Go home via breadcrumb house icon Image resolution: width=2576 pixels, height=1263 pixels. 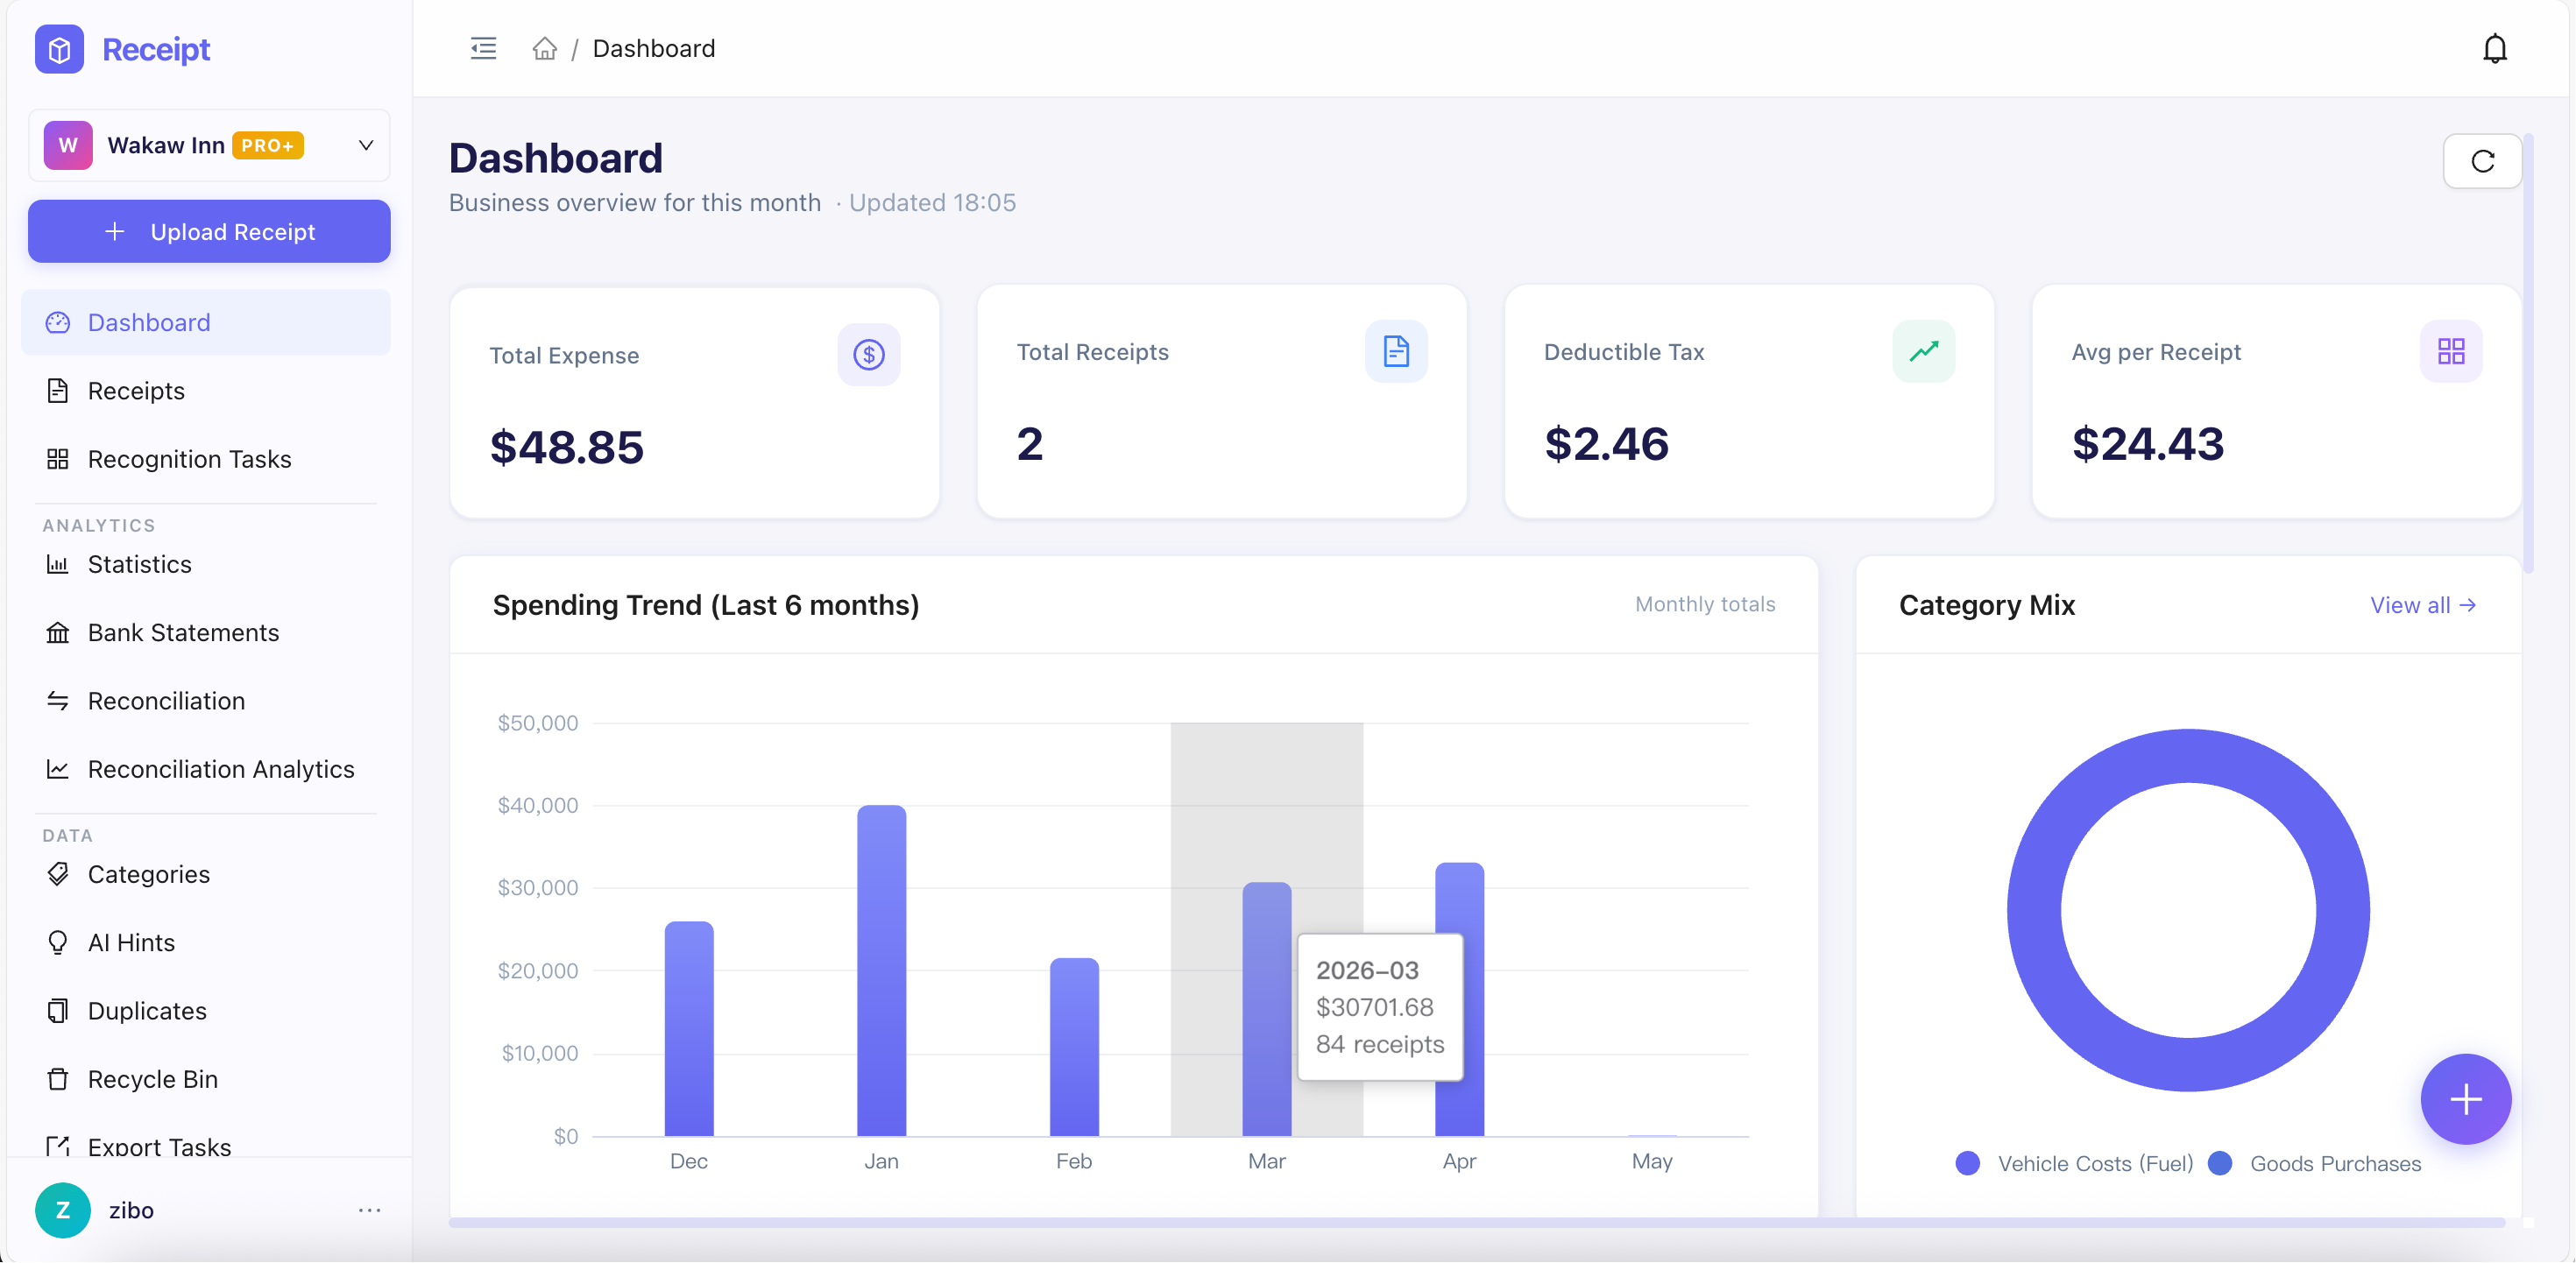click(x=544, y=48)
